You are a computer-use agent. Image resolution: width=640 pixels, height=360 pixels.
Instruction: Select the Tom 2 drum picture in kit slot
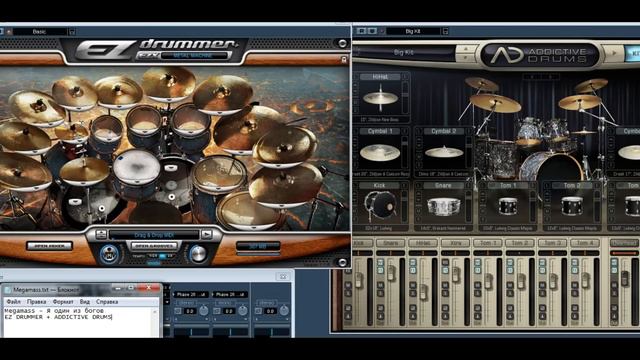pos(571,206)
